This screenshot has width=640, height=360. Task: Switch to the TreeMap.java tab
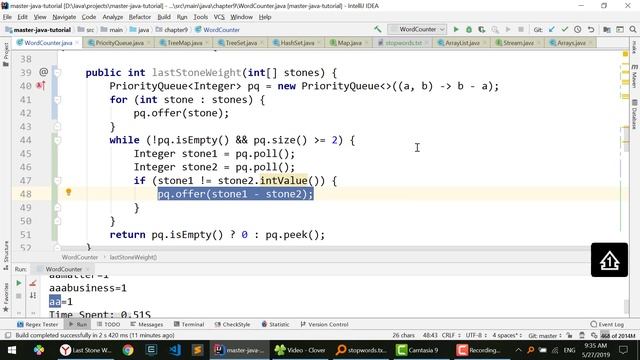tap(184, 43)
